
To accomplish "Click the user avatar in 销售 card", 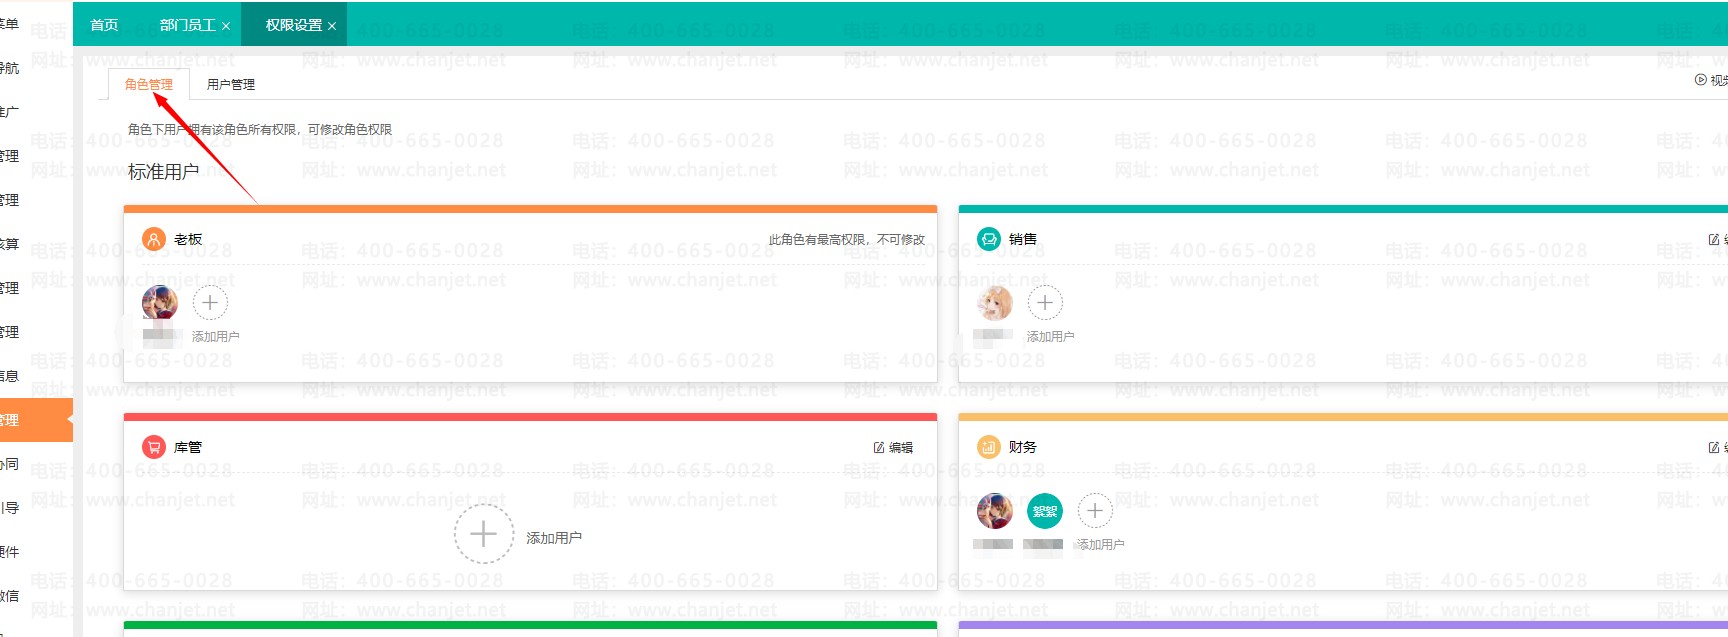I will [x=995, y=303].
